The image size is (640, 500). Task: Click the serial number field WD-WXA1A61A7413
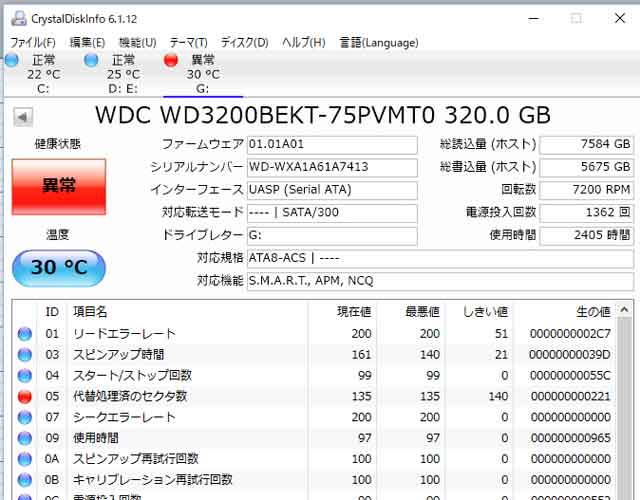[332, 167]
